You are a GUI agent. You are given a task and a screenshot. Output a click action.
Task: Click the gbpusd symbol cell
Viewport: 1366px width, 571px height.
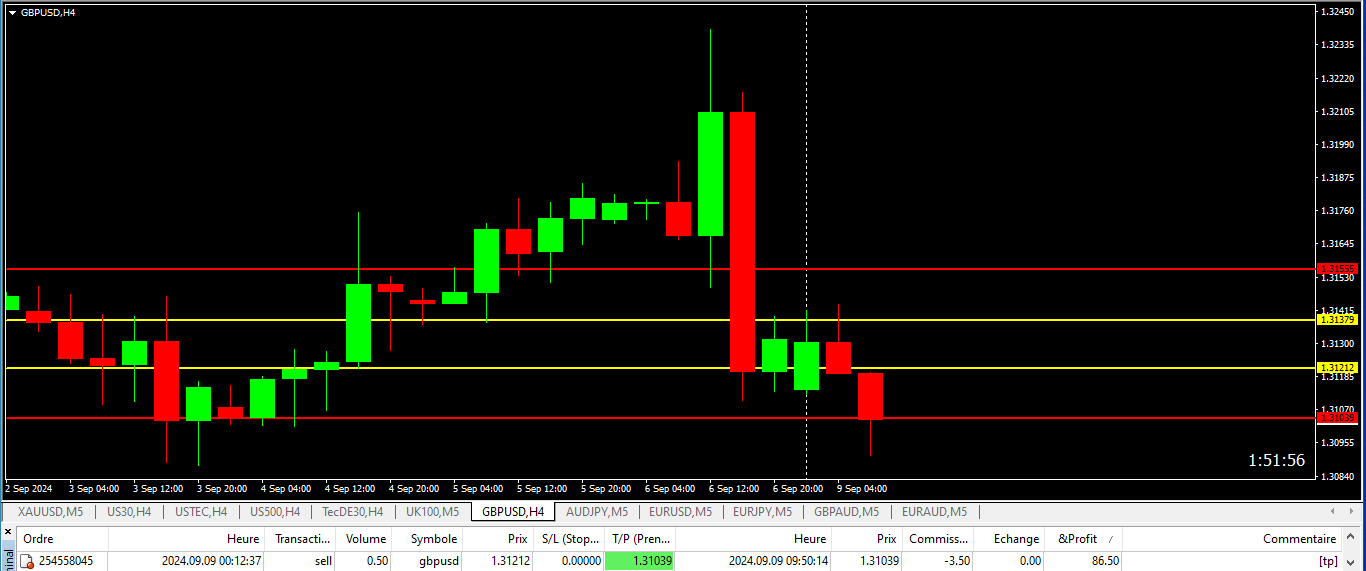tap(440, 562)
